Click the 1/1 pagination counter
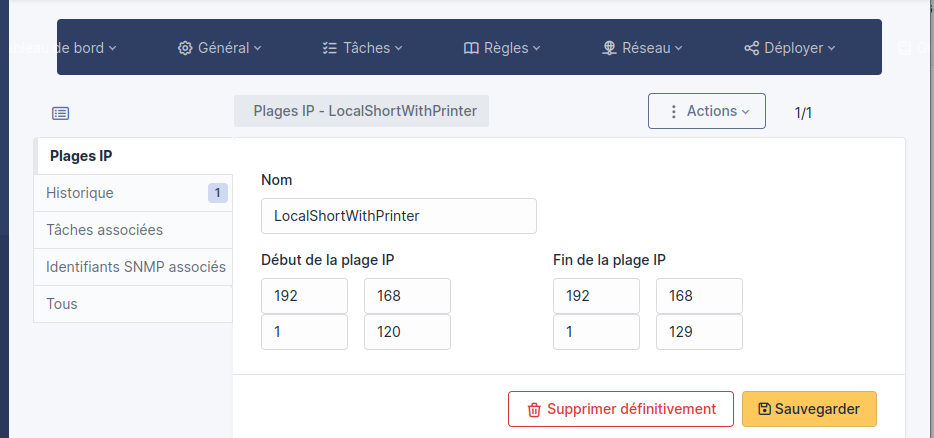Screen dimensions: 934x438 pyautogui.click(x=803, y=113)
